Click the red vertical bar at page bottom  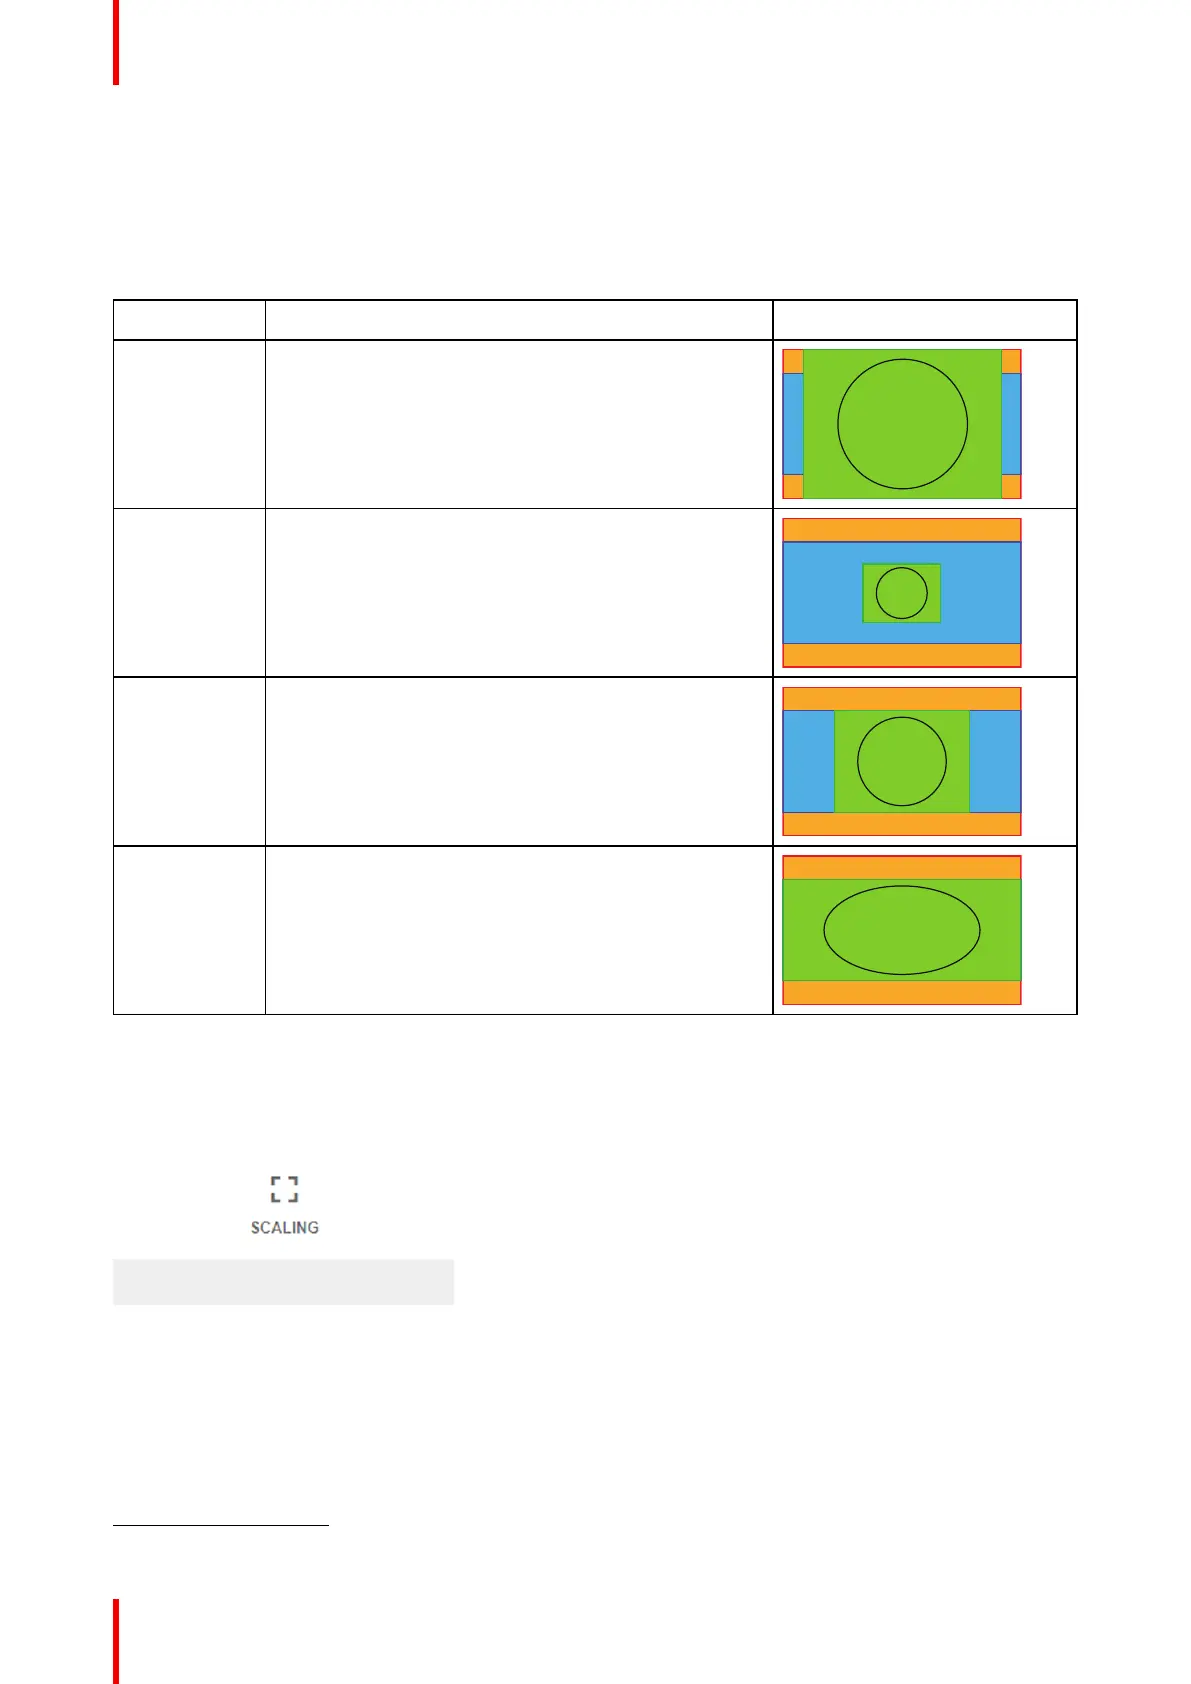pos(116,1641)
